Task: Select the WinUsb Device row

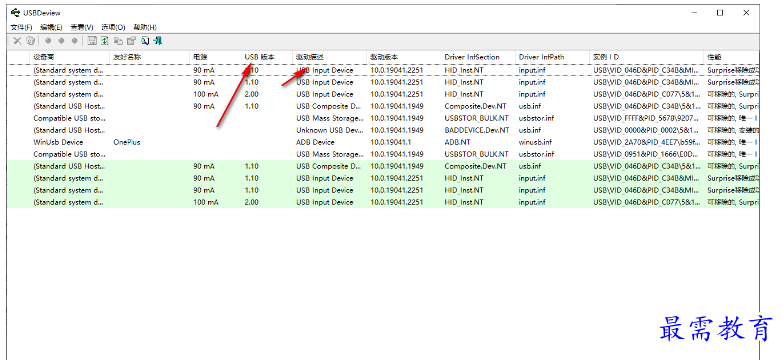Action: pyautogui.click(x=383, y=142)
